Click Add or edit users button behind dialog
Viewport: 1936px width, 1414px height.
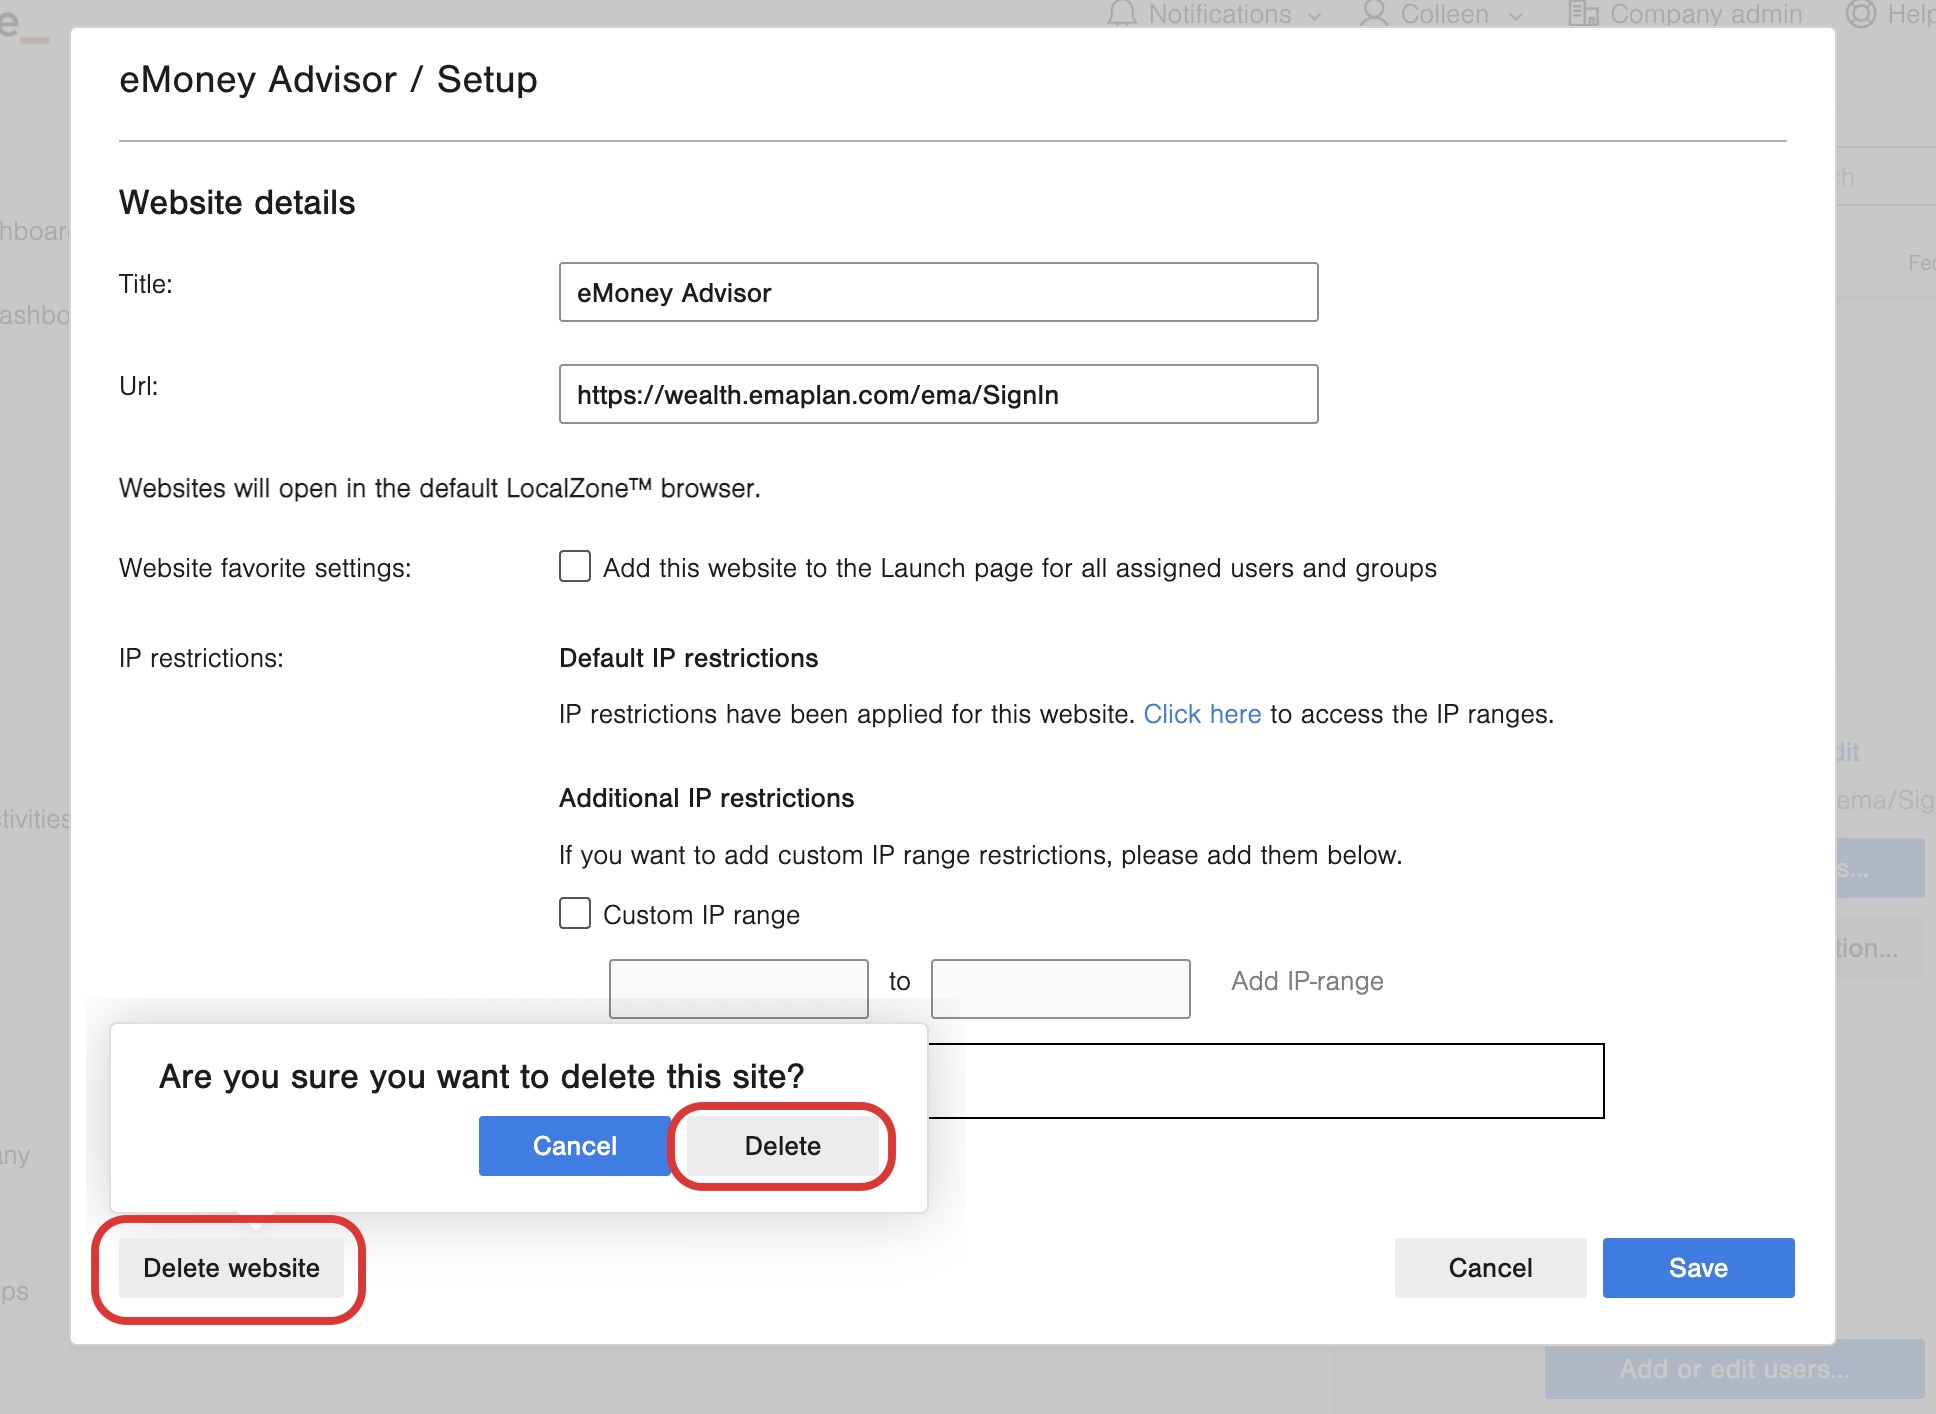point(1735,1369)
